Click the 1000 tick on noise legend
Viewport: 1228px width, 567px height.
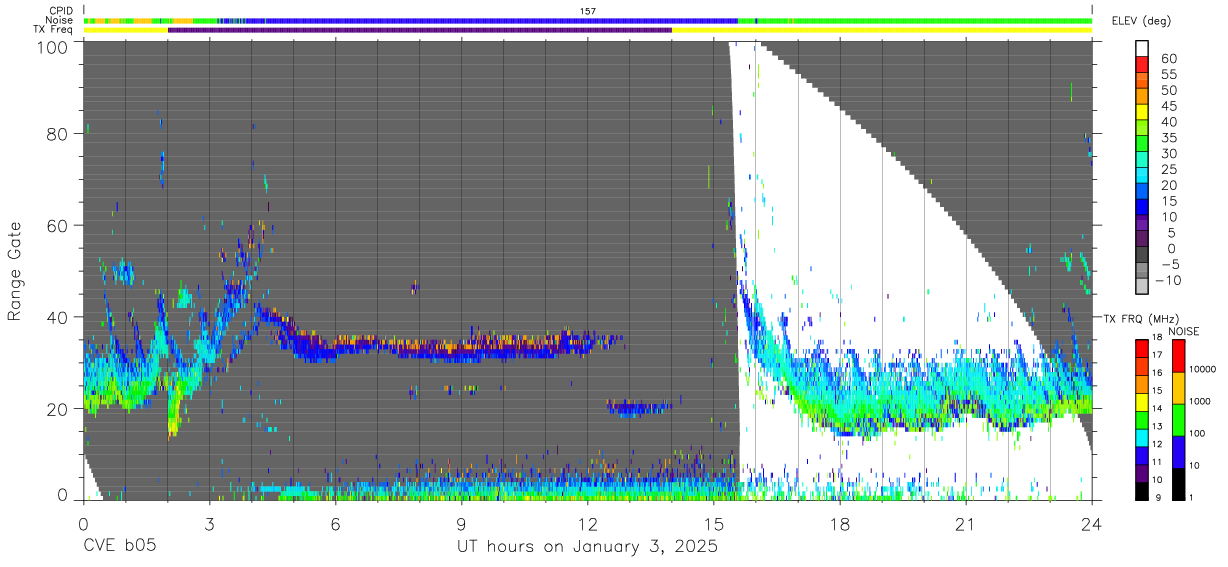[x=1201, y=403]
